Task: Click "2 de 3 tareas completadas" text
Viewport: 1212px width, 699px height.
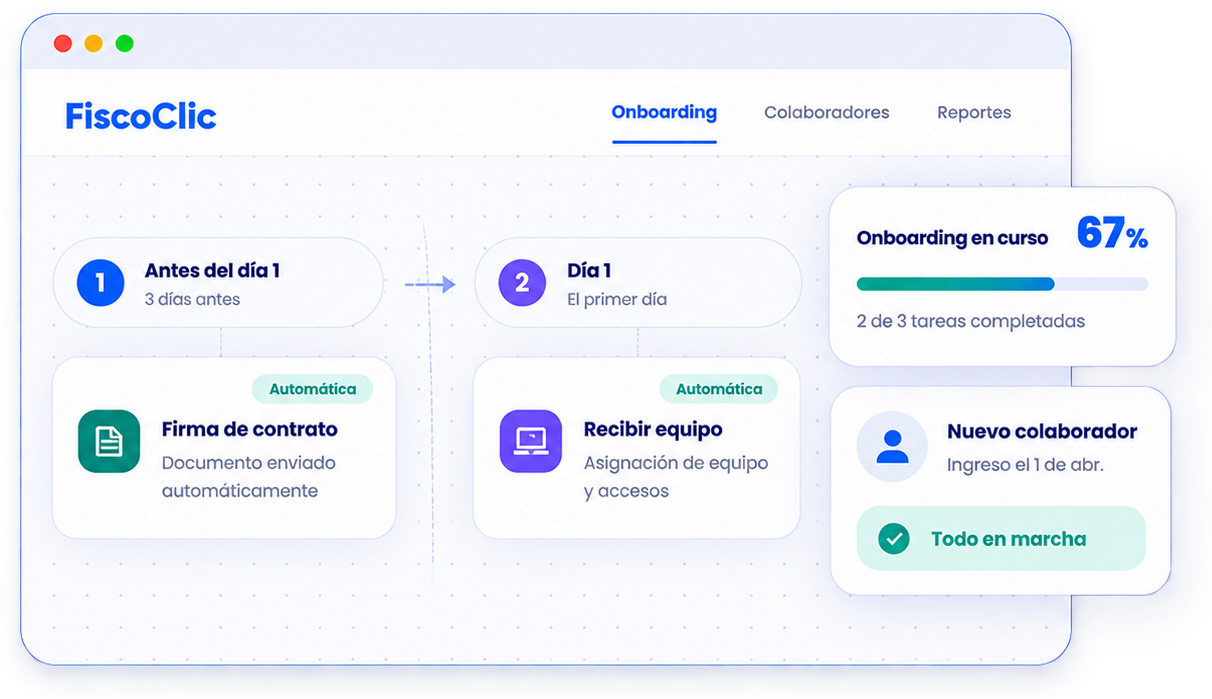Action: (x=970, y=321)
